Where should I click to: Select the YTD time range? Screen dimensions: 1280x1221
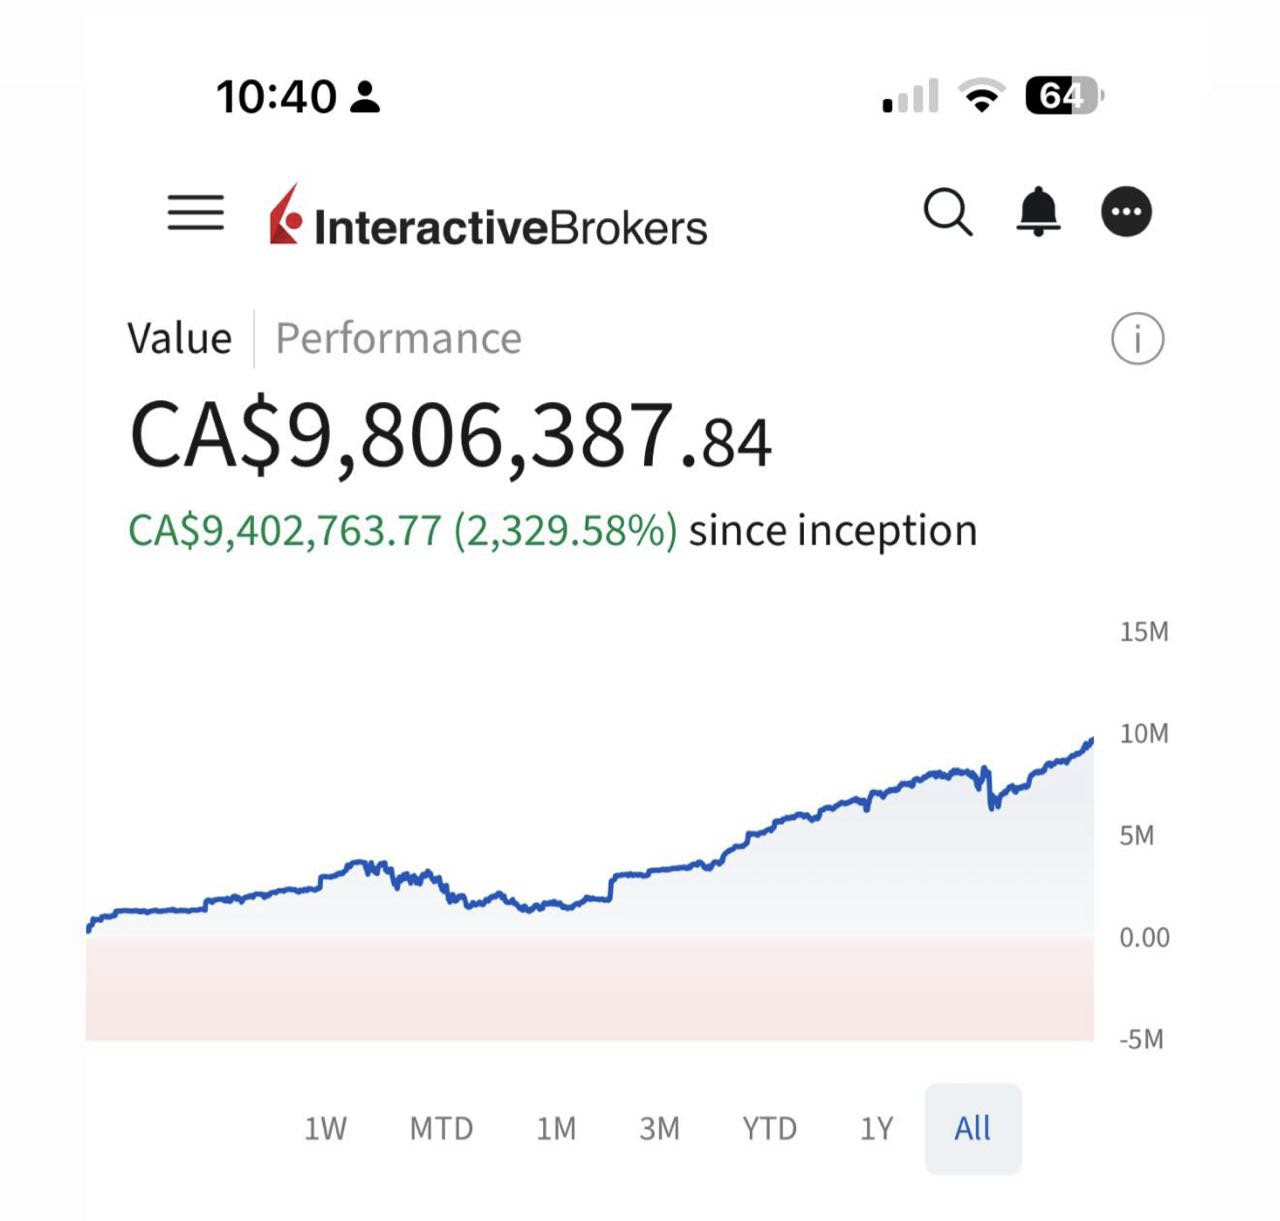[x=769, y=1129]
